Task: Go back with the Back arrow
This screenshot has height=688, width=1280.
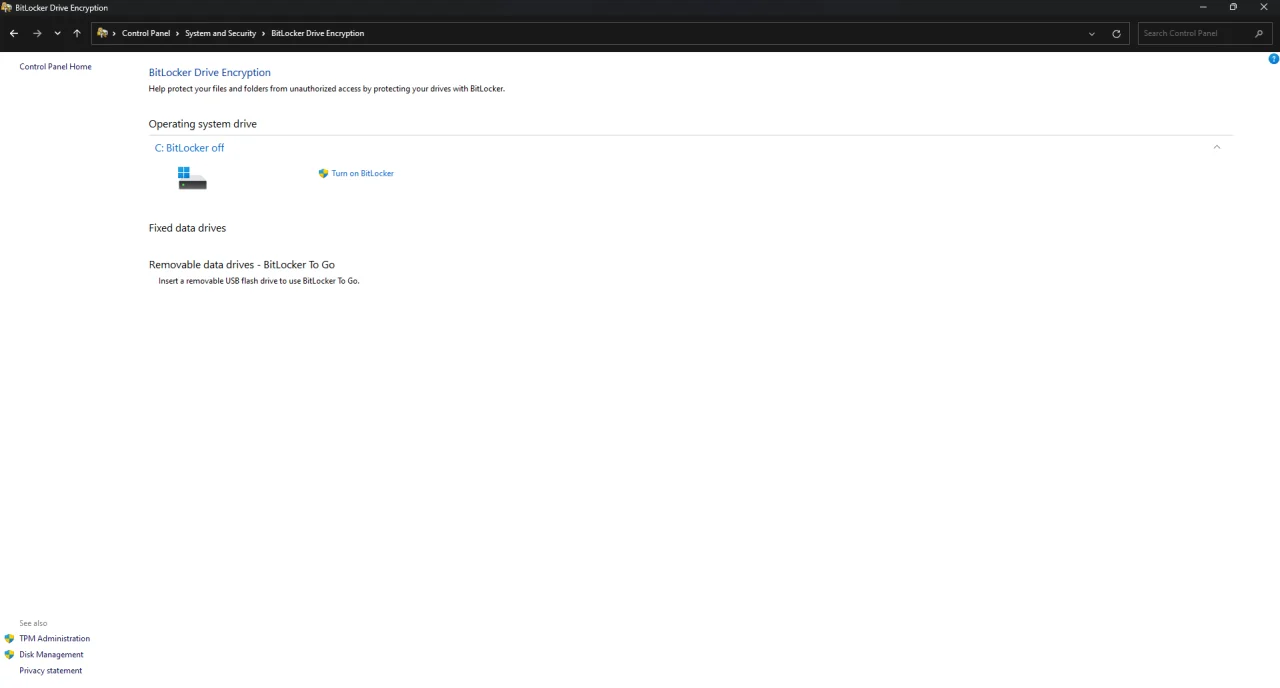Action: click(14, 33)
